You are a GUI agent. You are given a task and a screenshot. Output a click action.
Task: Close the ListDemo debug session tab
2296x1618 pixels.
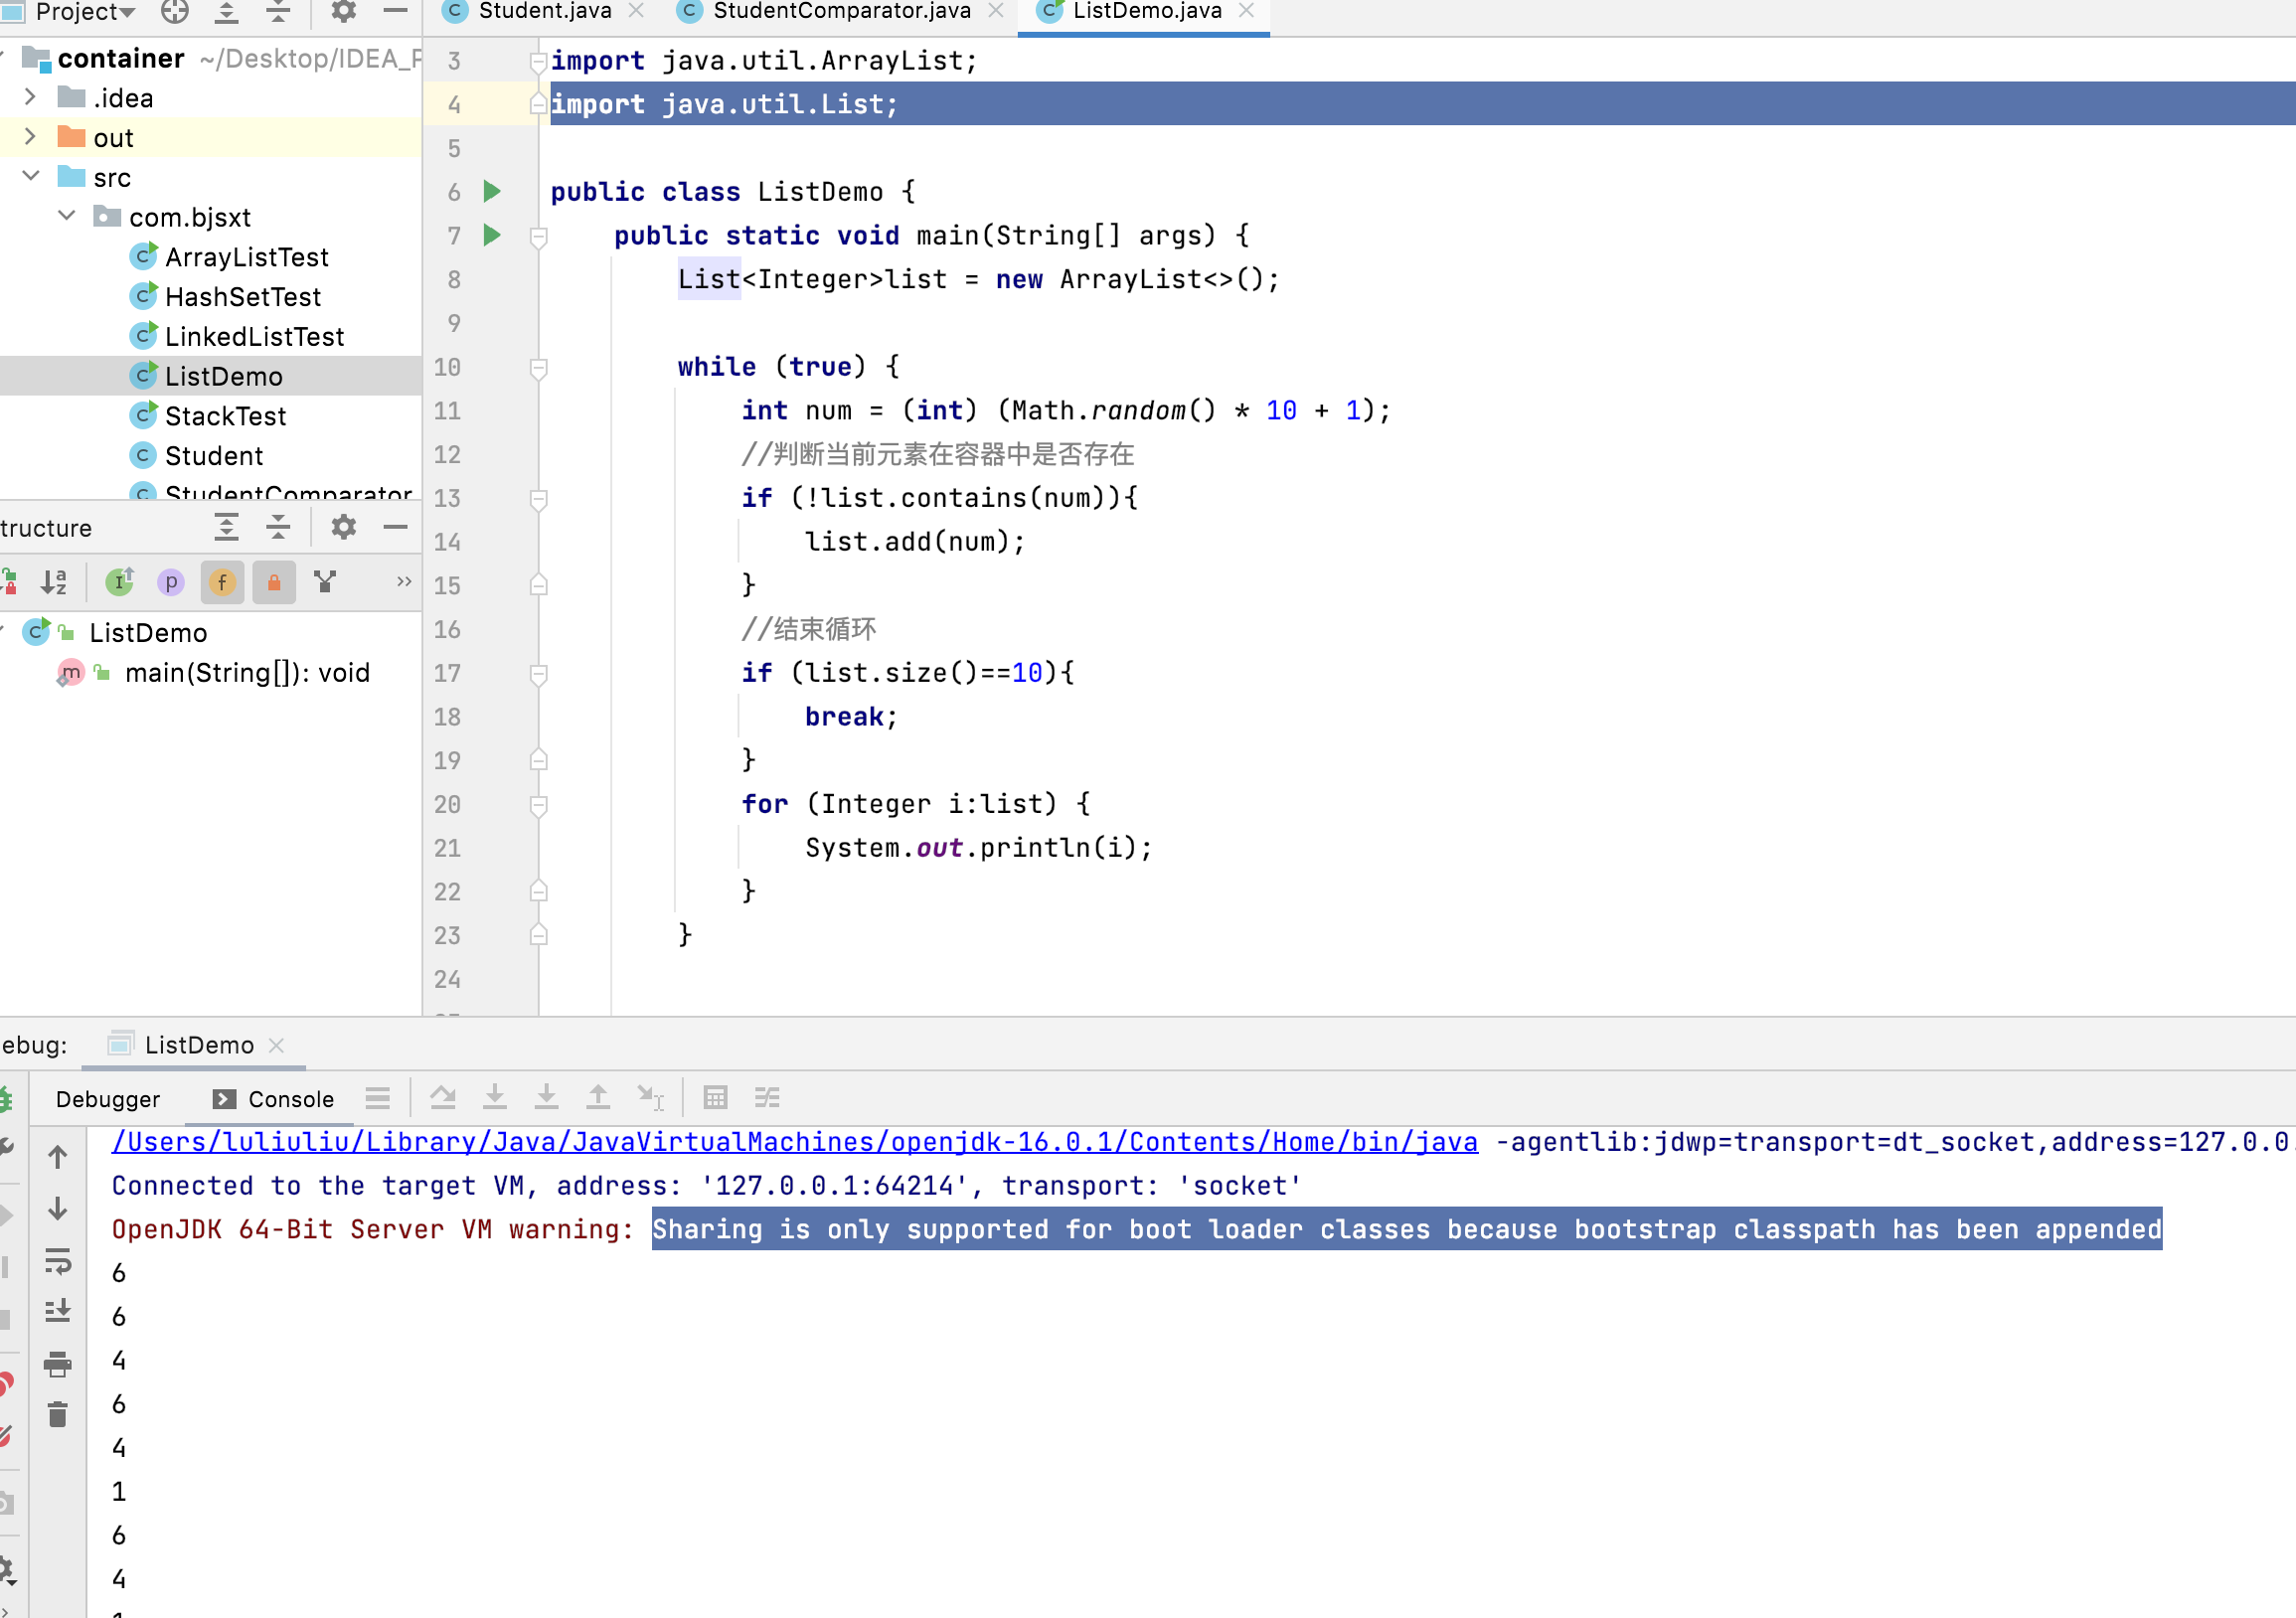pyautogui.click(x=277, y=1045)
